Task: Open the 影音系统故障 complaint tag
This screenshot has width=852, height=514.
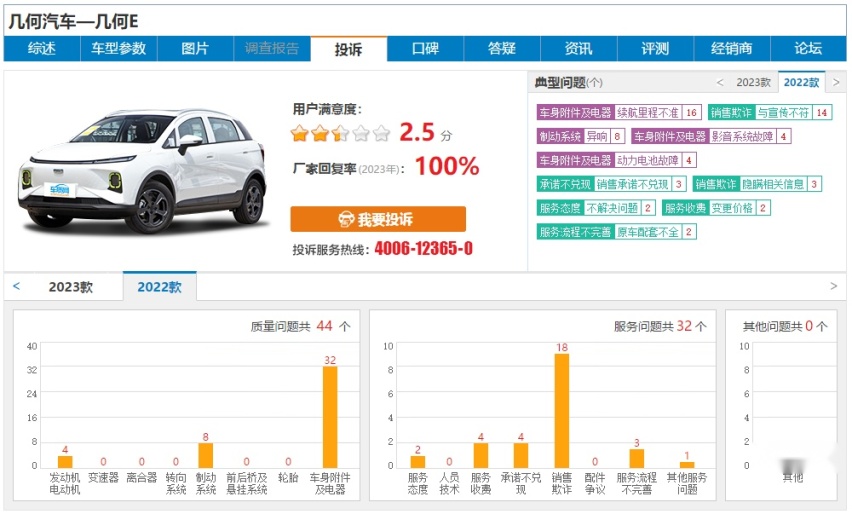Action: 711,136
